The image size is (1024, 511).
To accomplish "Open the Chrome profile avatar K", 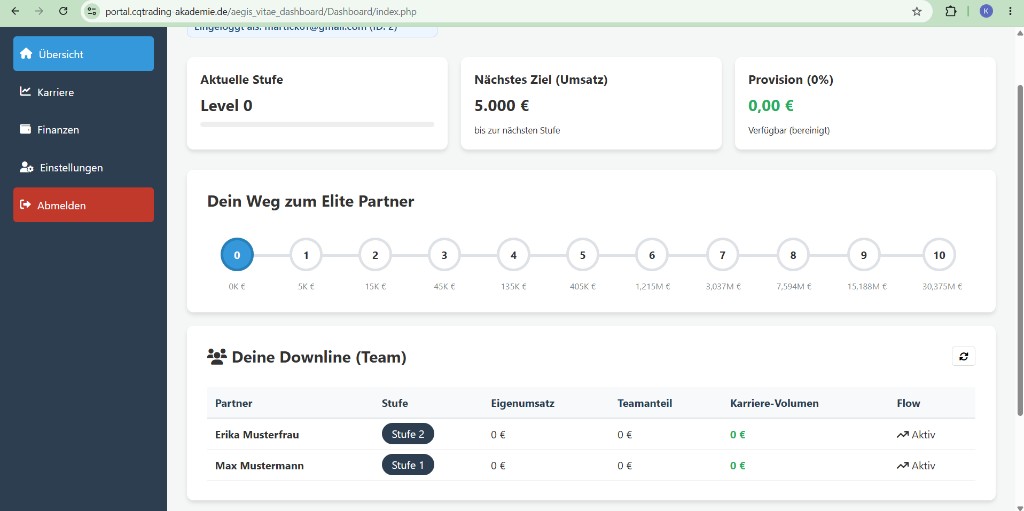I will click(x=986, y=11).
